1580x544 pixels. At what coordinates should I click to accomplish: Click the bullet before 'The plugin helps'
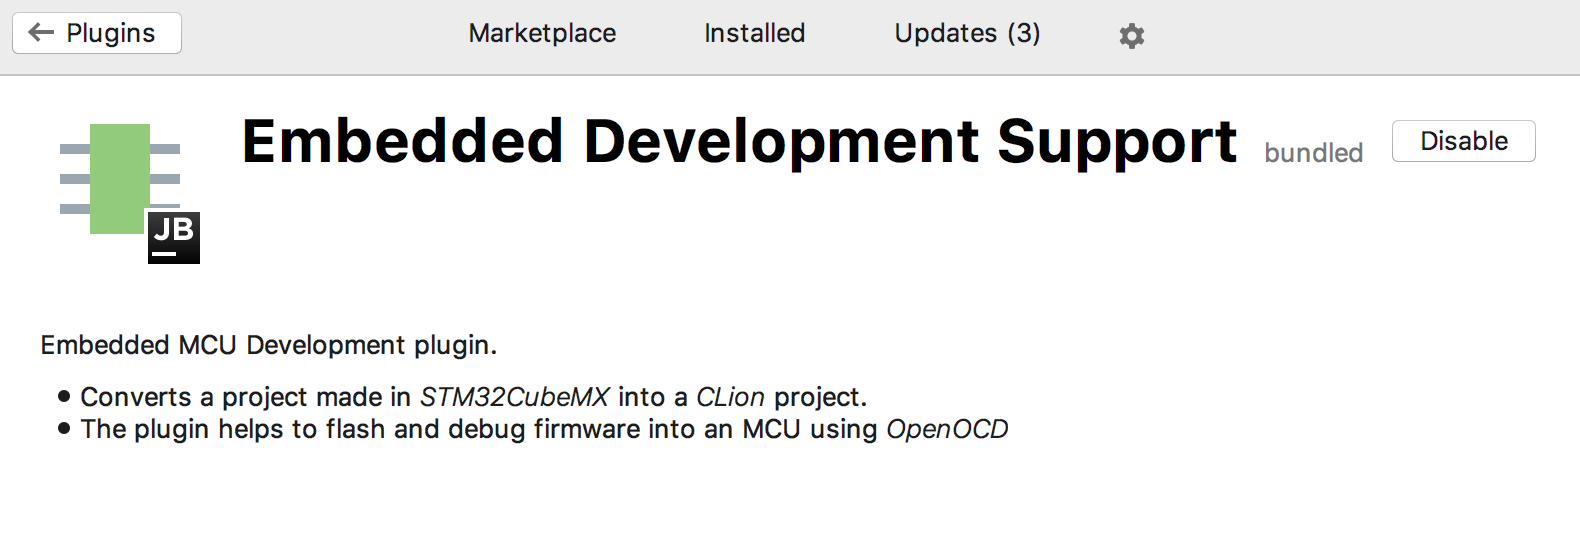click(x=65, y=428)
